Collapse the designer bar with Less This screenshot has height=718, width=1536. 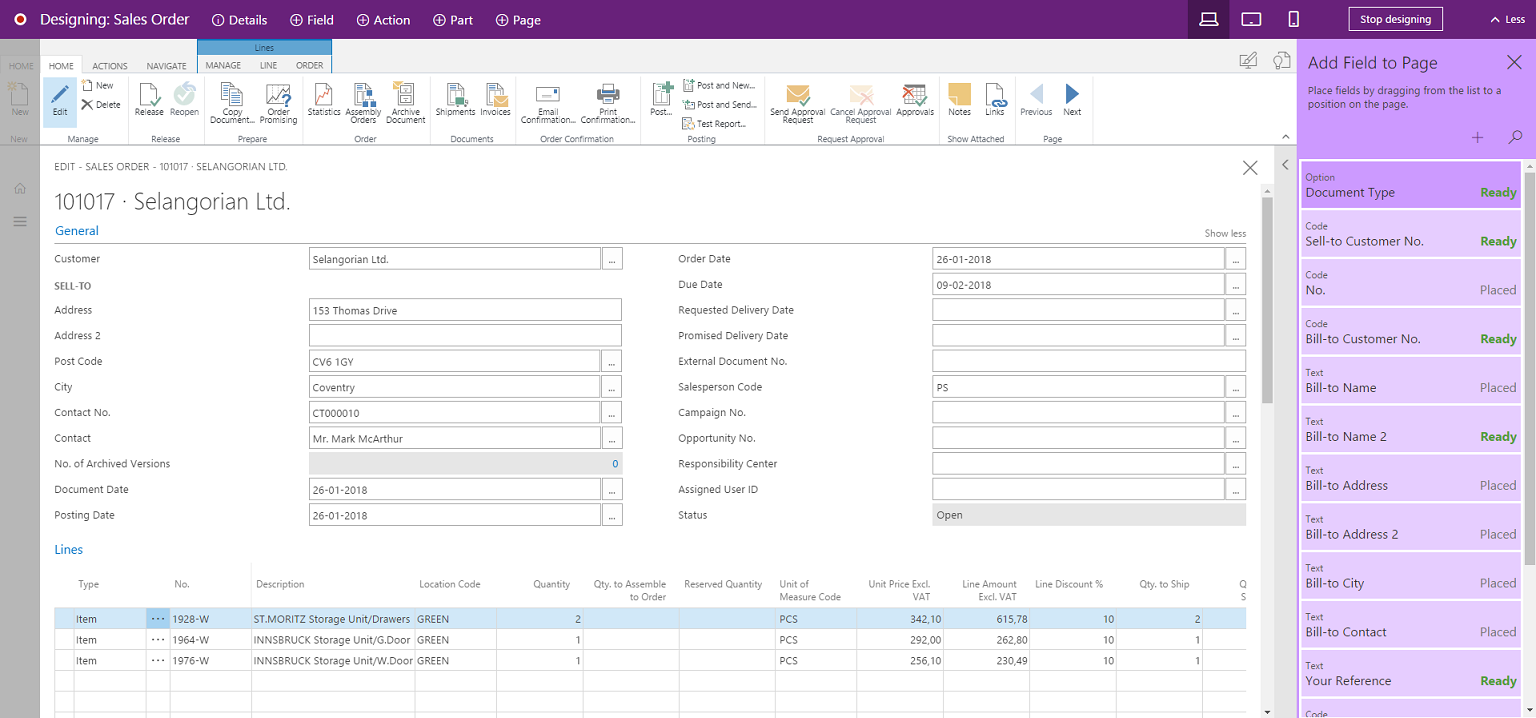click(x=1507, y=19)
